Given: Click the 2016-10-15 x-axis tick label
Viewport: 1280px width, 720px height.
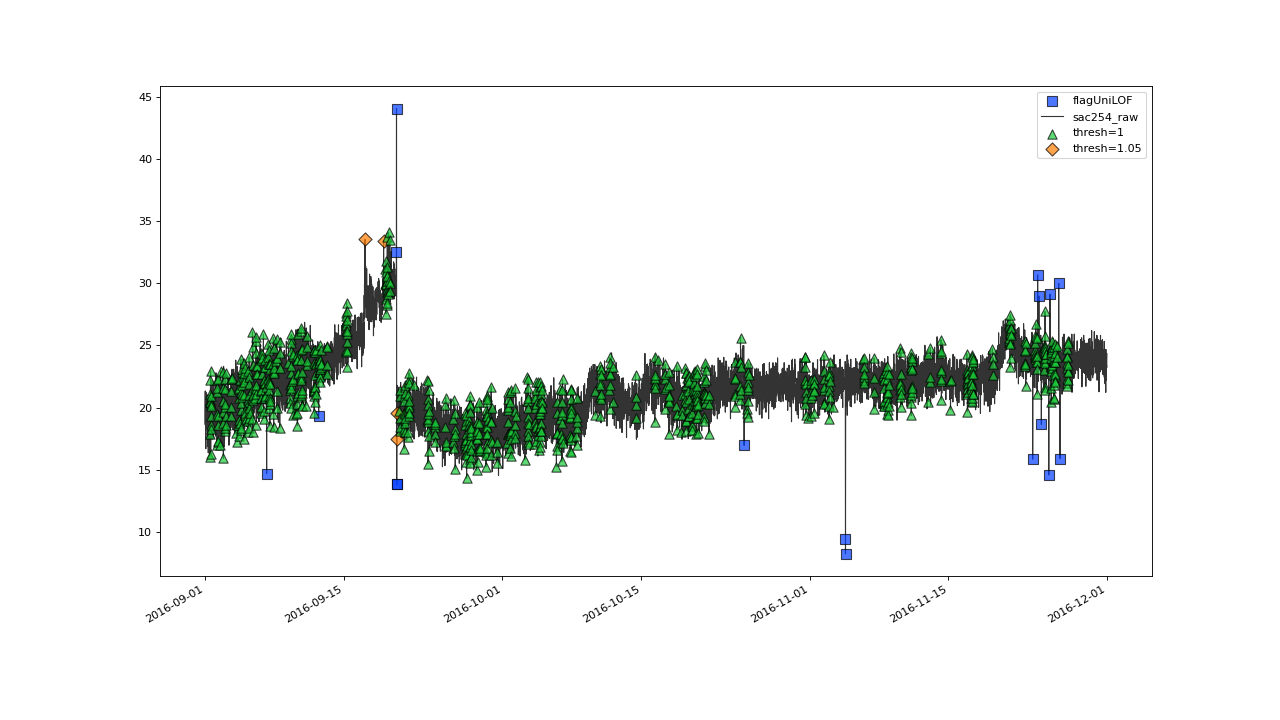Looking at the screenshot, I should coord(611,604).
